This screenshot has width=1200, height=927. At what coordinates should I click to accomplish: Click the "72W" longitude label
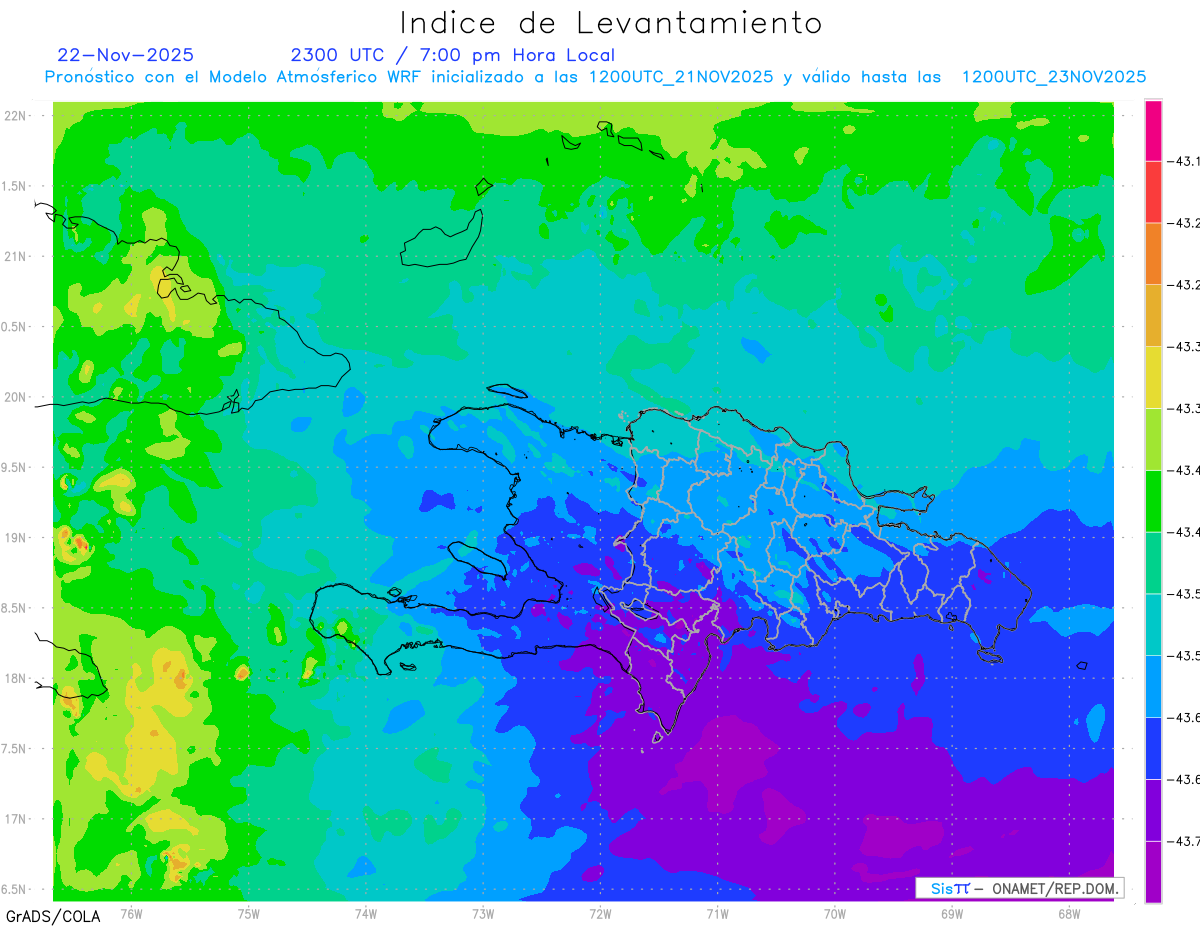click(x=600, y=913)
